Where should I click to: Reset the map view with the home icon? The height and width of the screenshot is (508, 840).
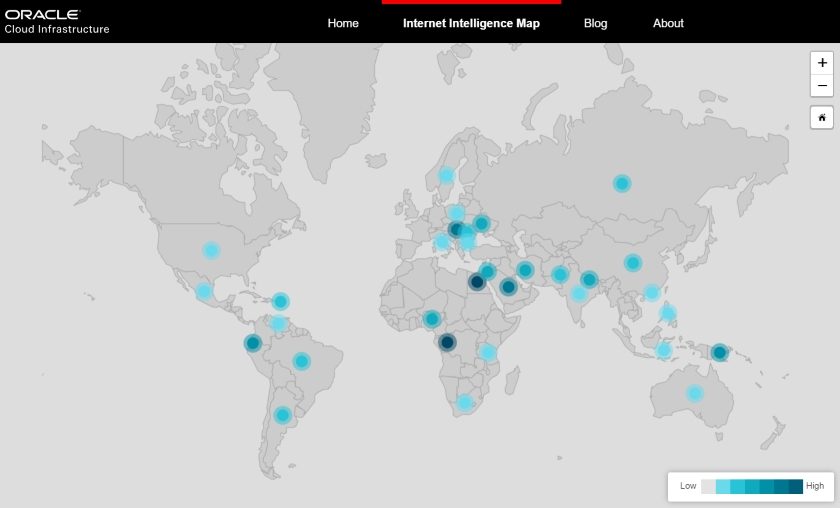pyautogui.click(x=822, y=117)
